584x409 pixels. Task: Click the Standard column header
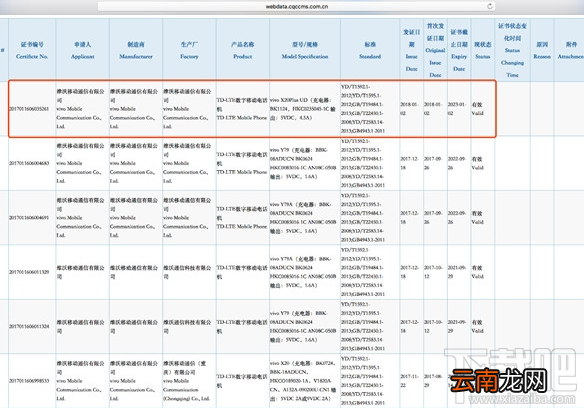tap(370, 50)
